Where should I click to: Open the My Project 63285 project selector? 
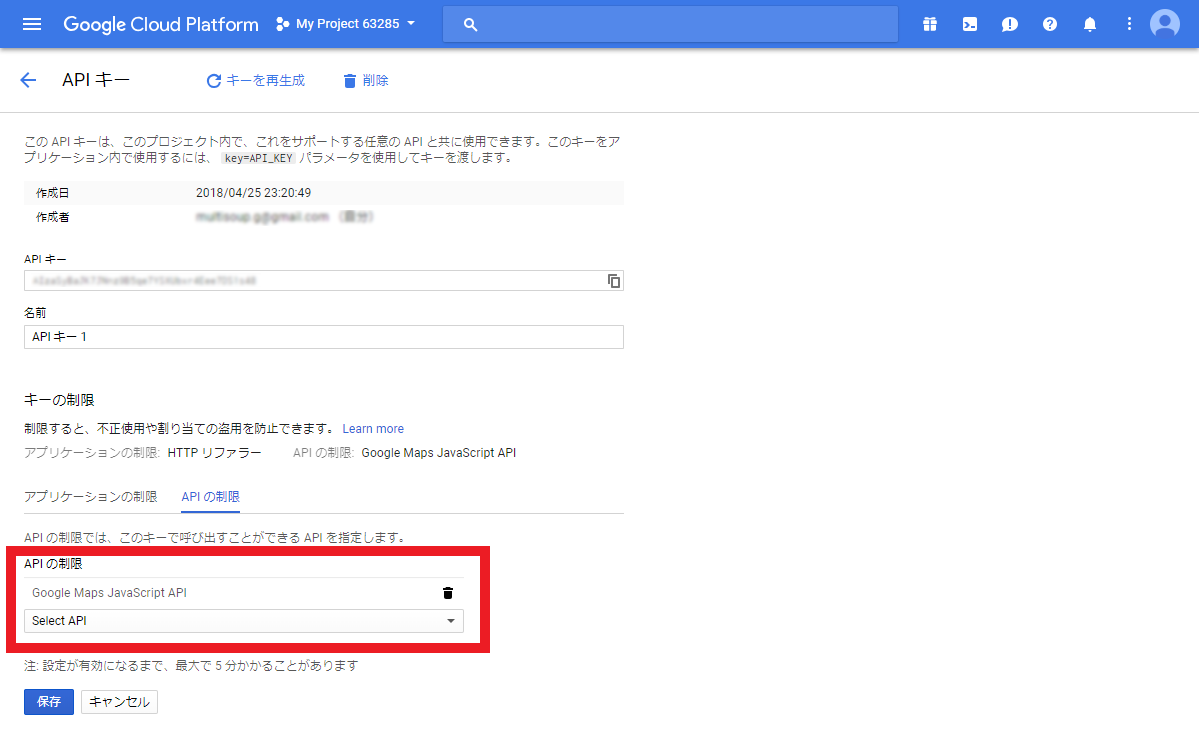[345, 23]
